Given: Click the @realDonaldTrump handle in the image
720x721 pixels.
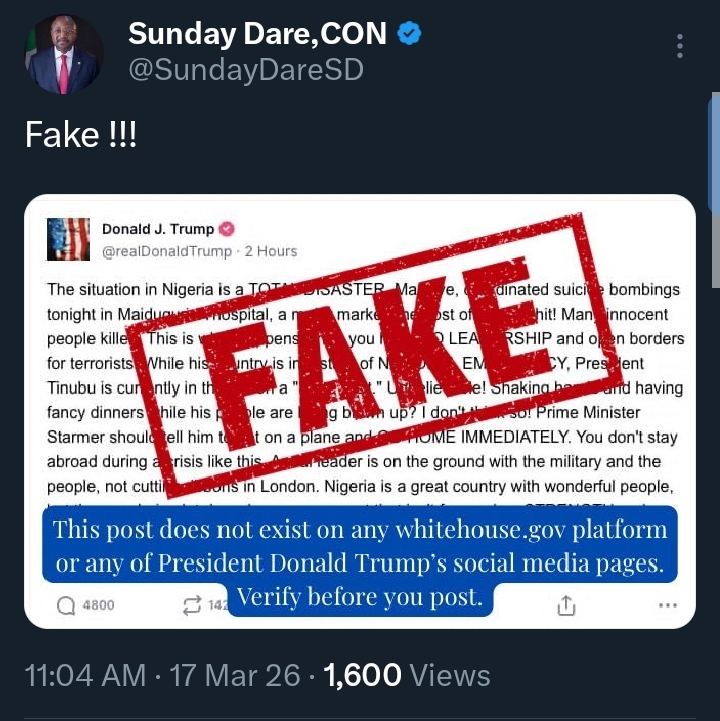Looking at the screenshot, I should (166, 250).
